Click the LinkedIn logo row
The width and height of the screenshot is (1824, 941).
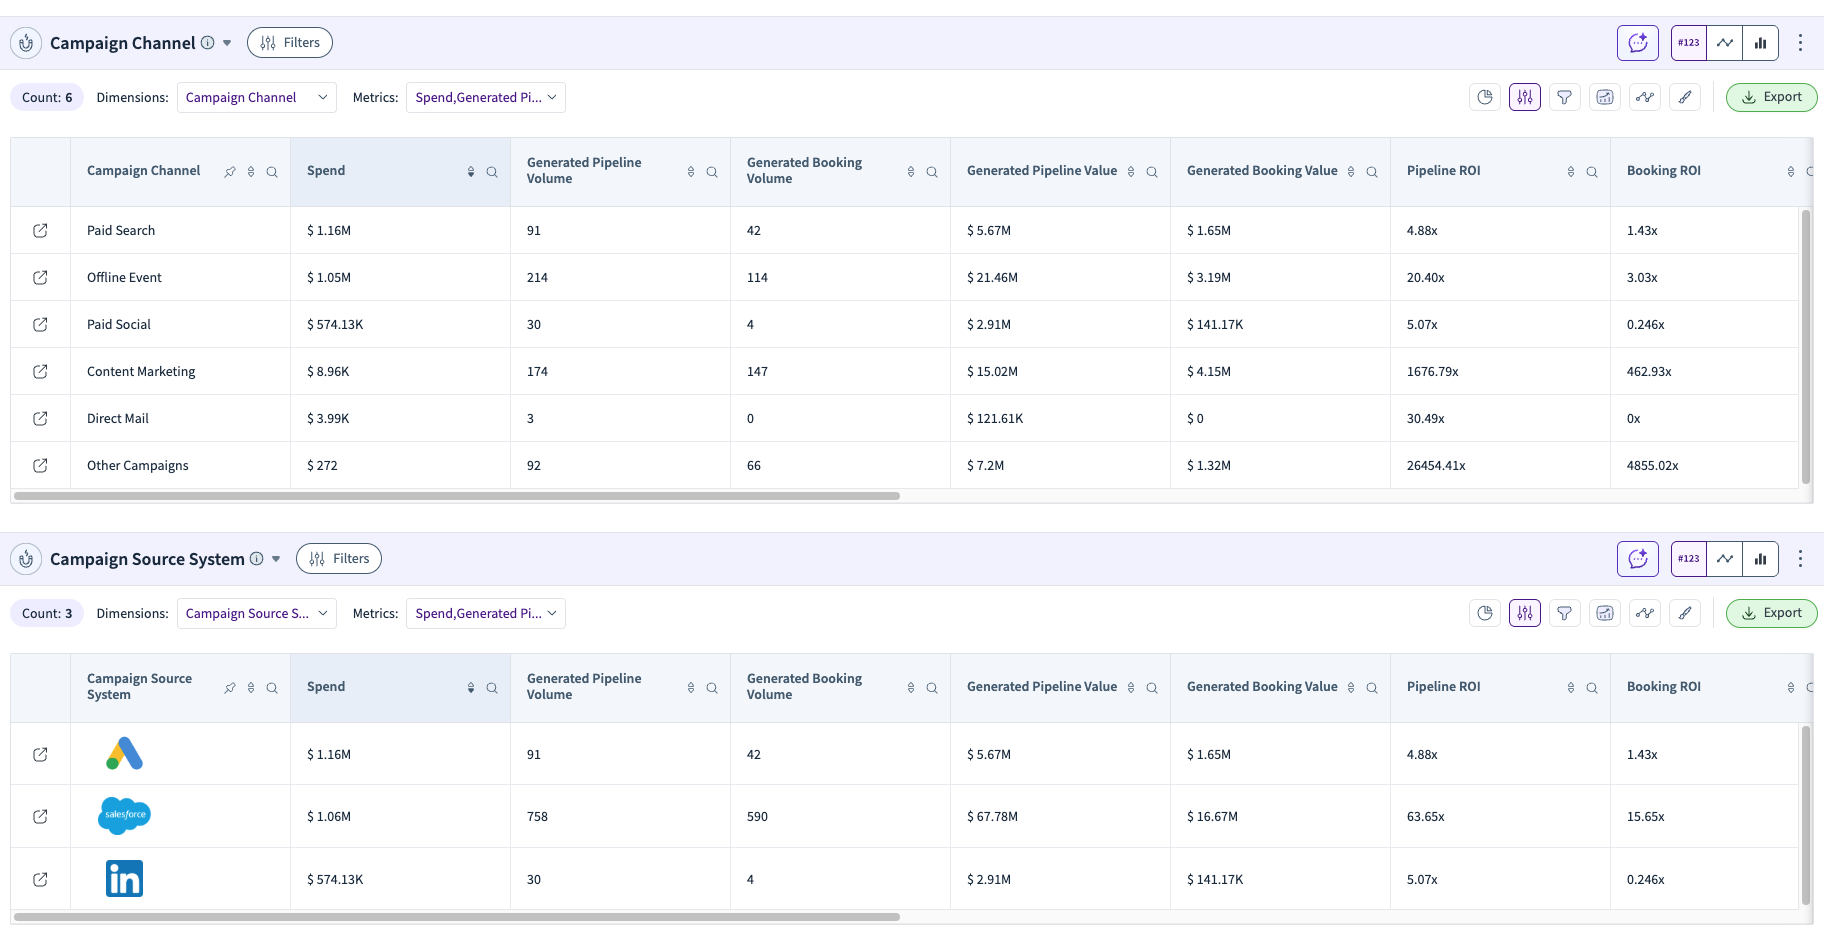coord(124,879)
